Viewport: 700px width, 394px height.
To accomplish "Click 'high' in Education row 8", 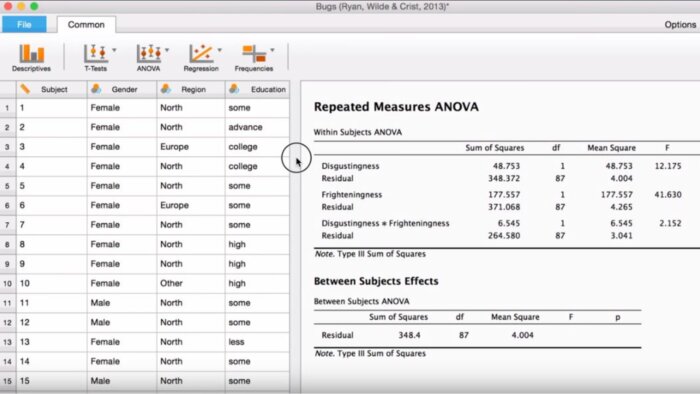I will point(237,245).
